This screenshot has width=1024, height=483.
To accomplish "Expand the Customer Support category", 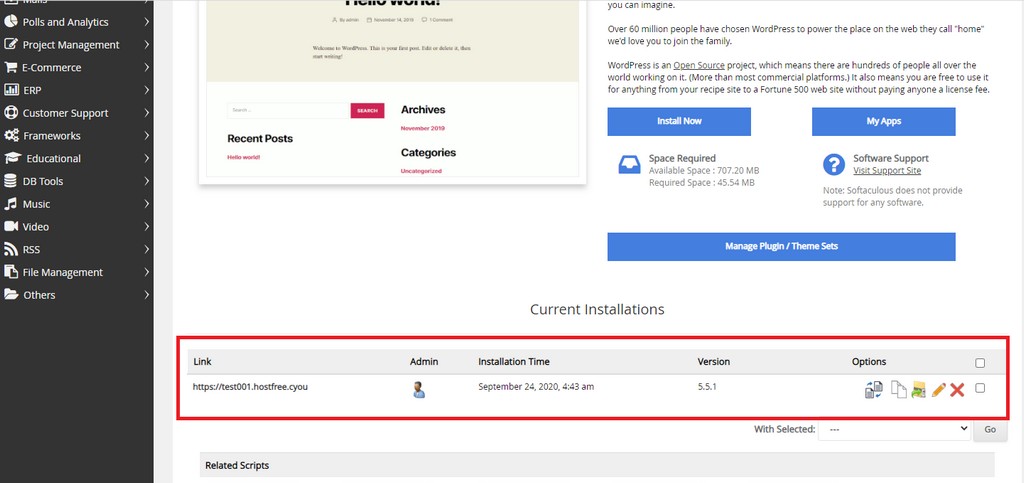I will pyautogui.click(x=77, y=113).
